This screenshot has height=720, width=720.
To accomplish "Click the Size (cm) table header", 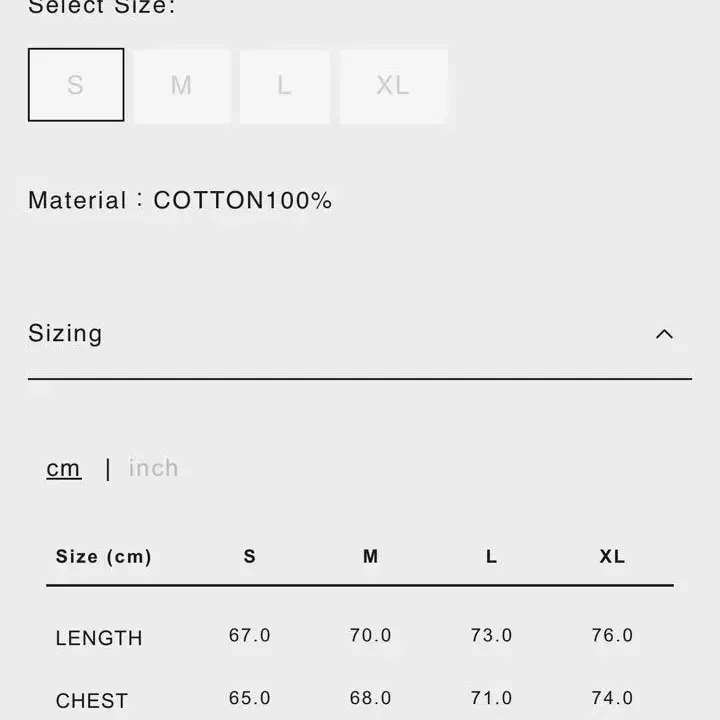I will pyautogui.click(x=104, y=557).
